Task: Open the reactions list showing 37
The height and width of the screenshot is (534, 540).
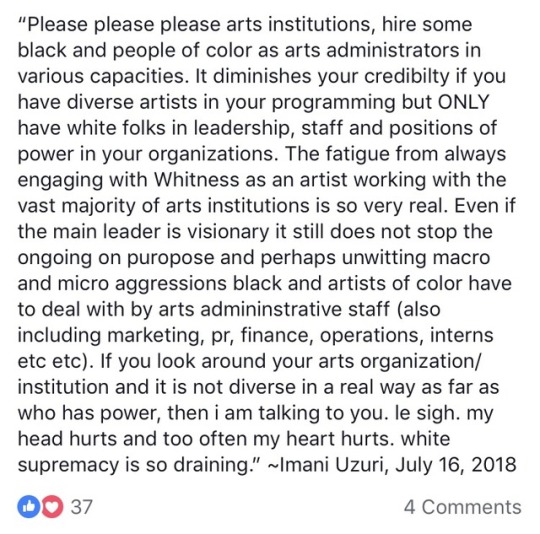Action: tap(82, 507)
